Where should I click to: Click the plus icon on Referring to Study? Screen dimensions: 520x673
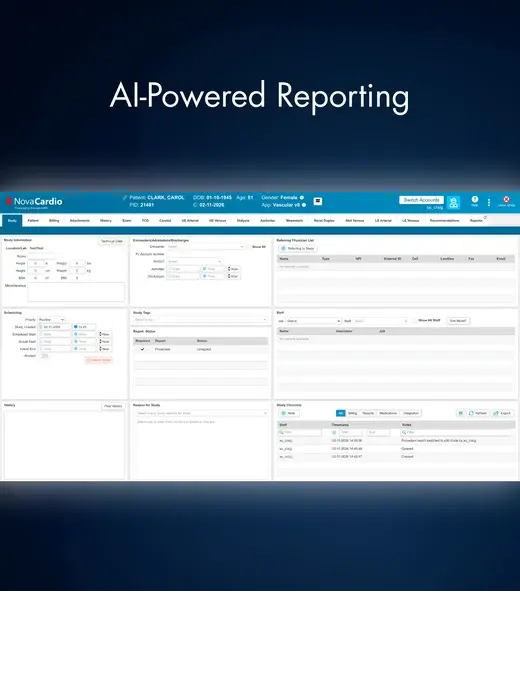[283, 249]
